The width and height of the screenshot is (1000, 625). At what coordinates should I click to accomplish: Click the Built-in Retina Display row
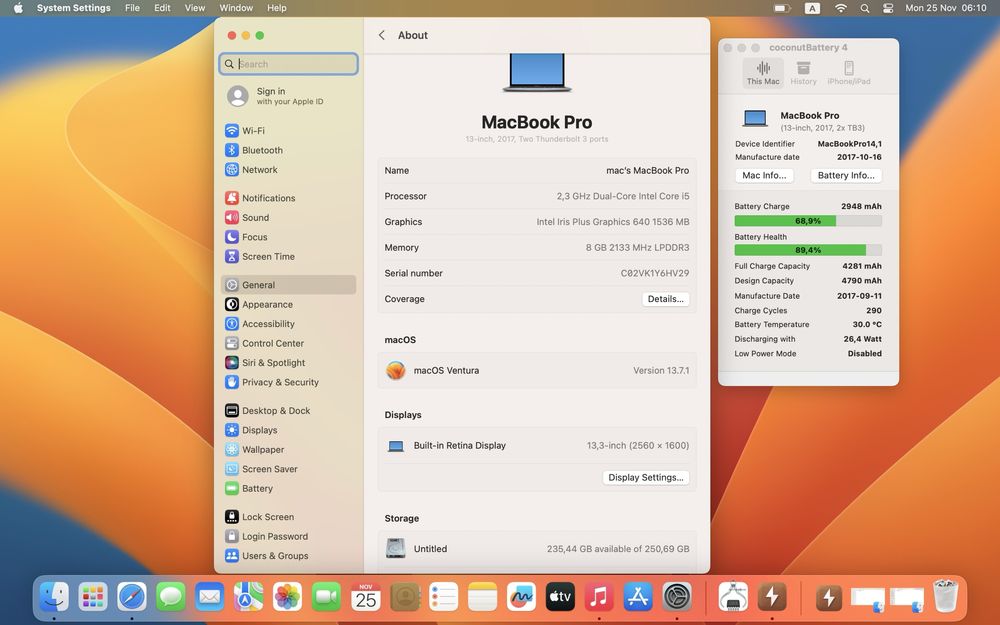(537, 446)
